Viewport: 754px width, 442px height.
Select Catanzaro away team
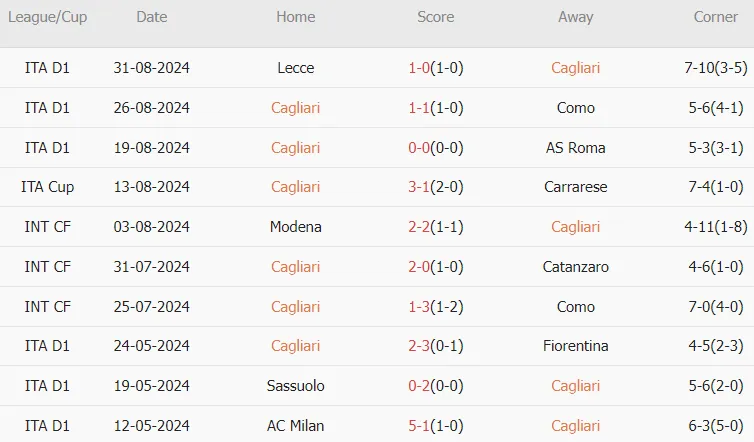575,266
